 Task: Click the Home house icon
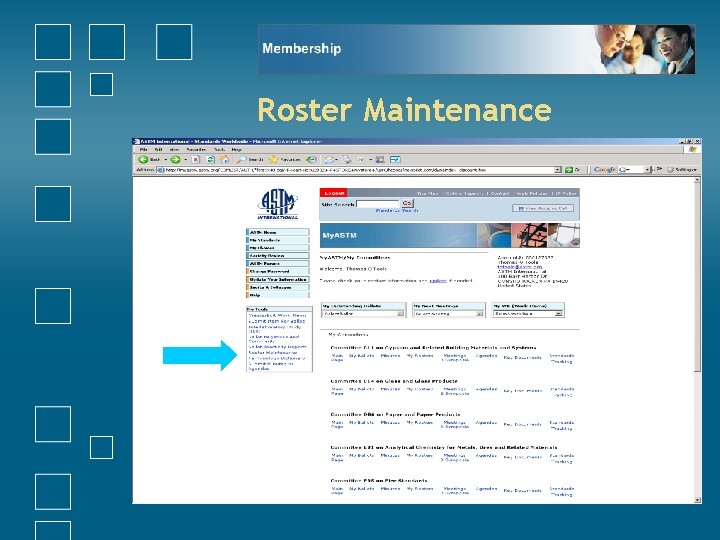point(225,159)
